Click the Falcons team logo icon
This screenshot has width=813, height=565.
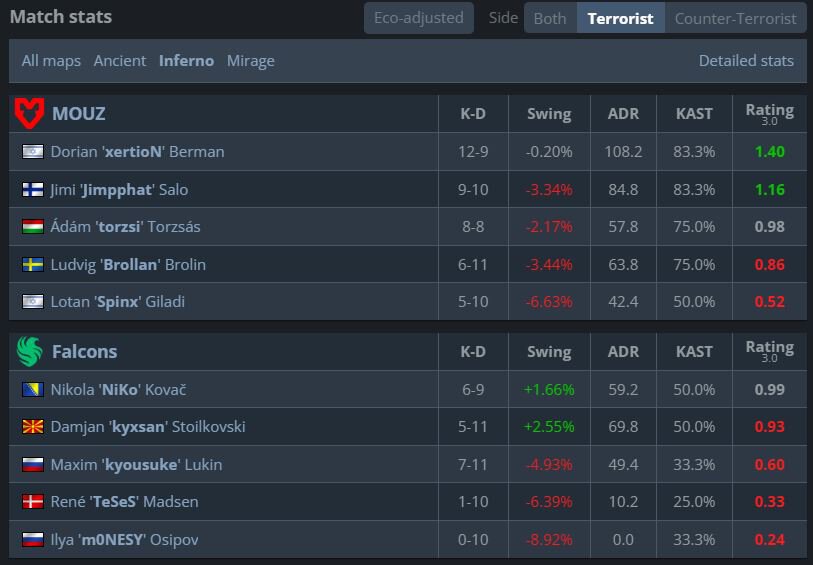tap(29, 351)
